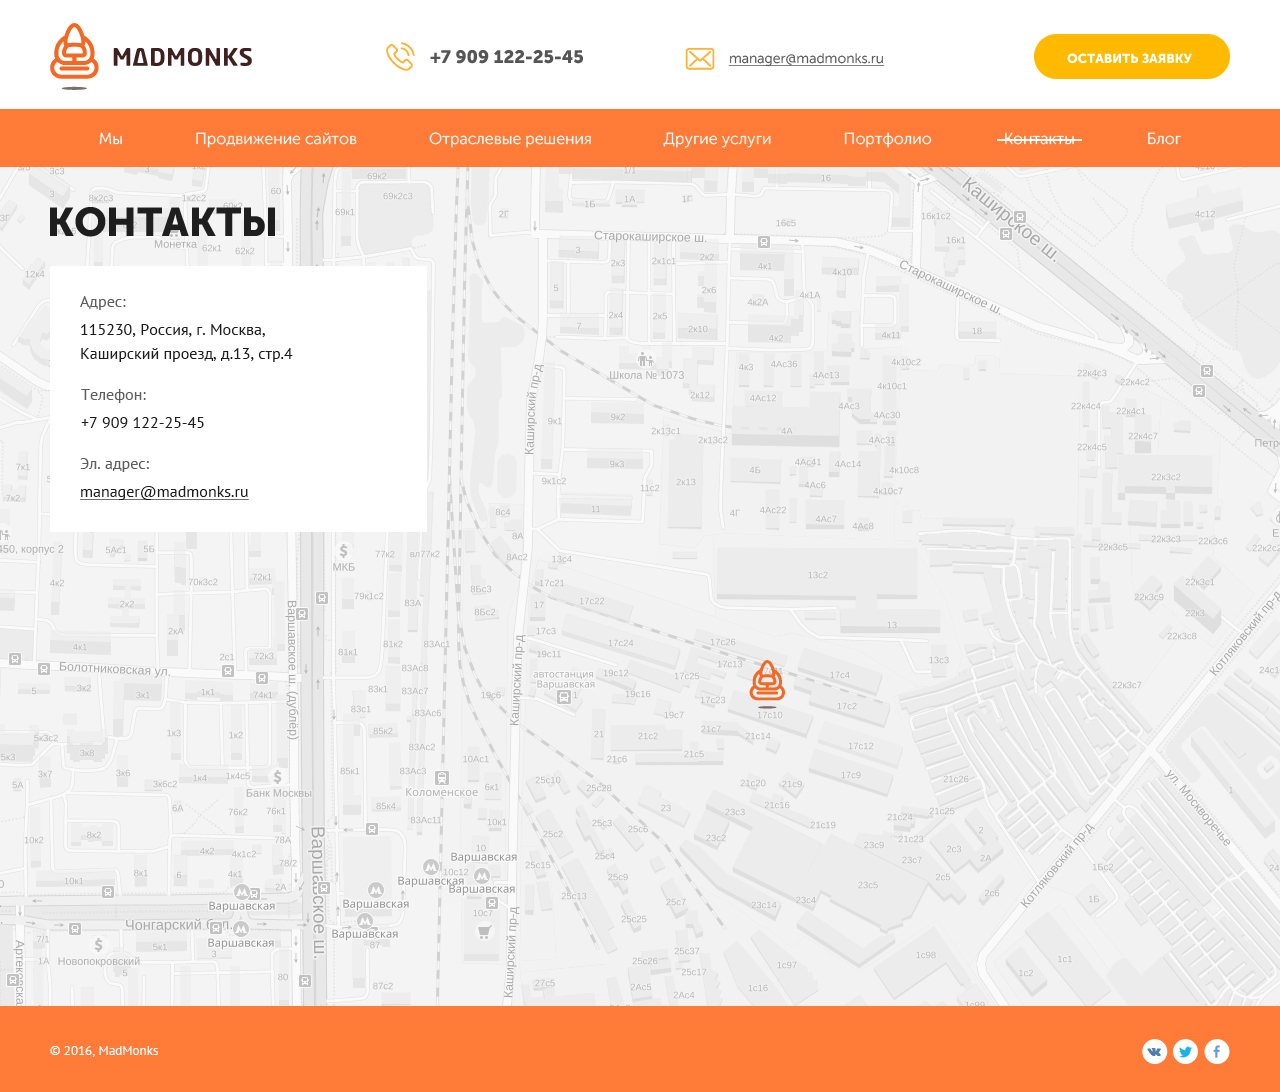Screen dimensions: 1280x1092
Task: Click the envelope email icon
Action: (x=700, y=59)
